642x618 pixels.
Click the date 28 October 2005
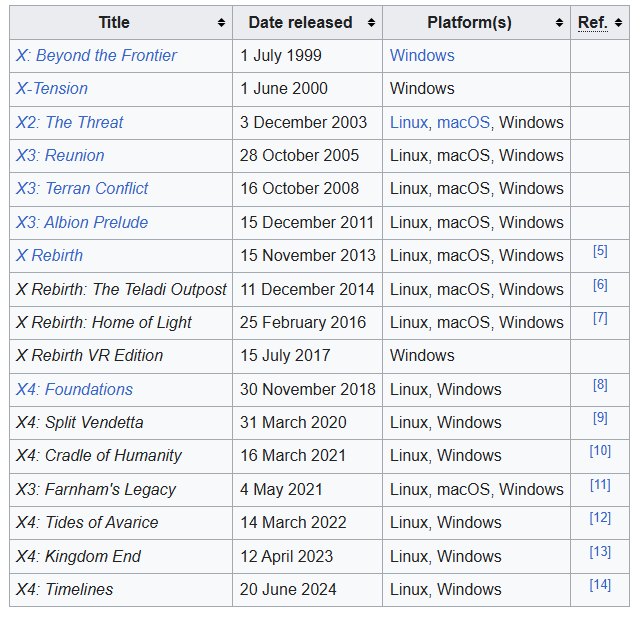click(x=299, y=156)
